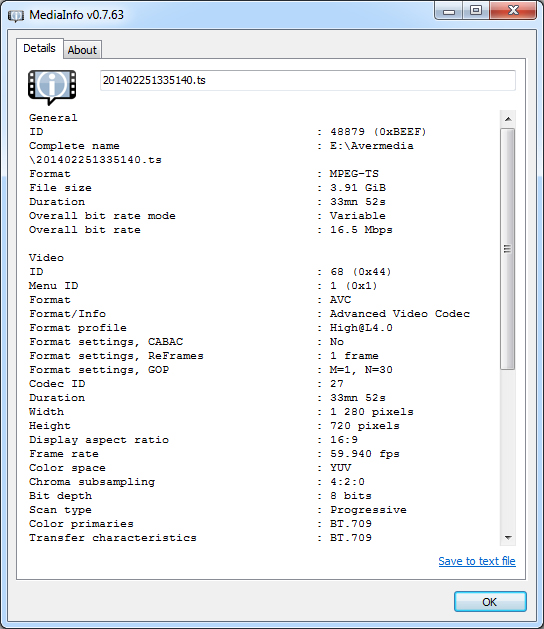The image size is (544, 629).
Task: Switch to the About tab
Action: click(x=82, y=50)
